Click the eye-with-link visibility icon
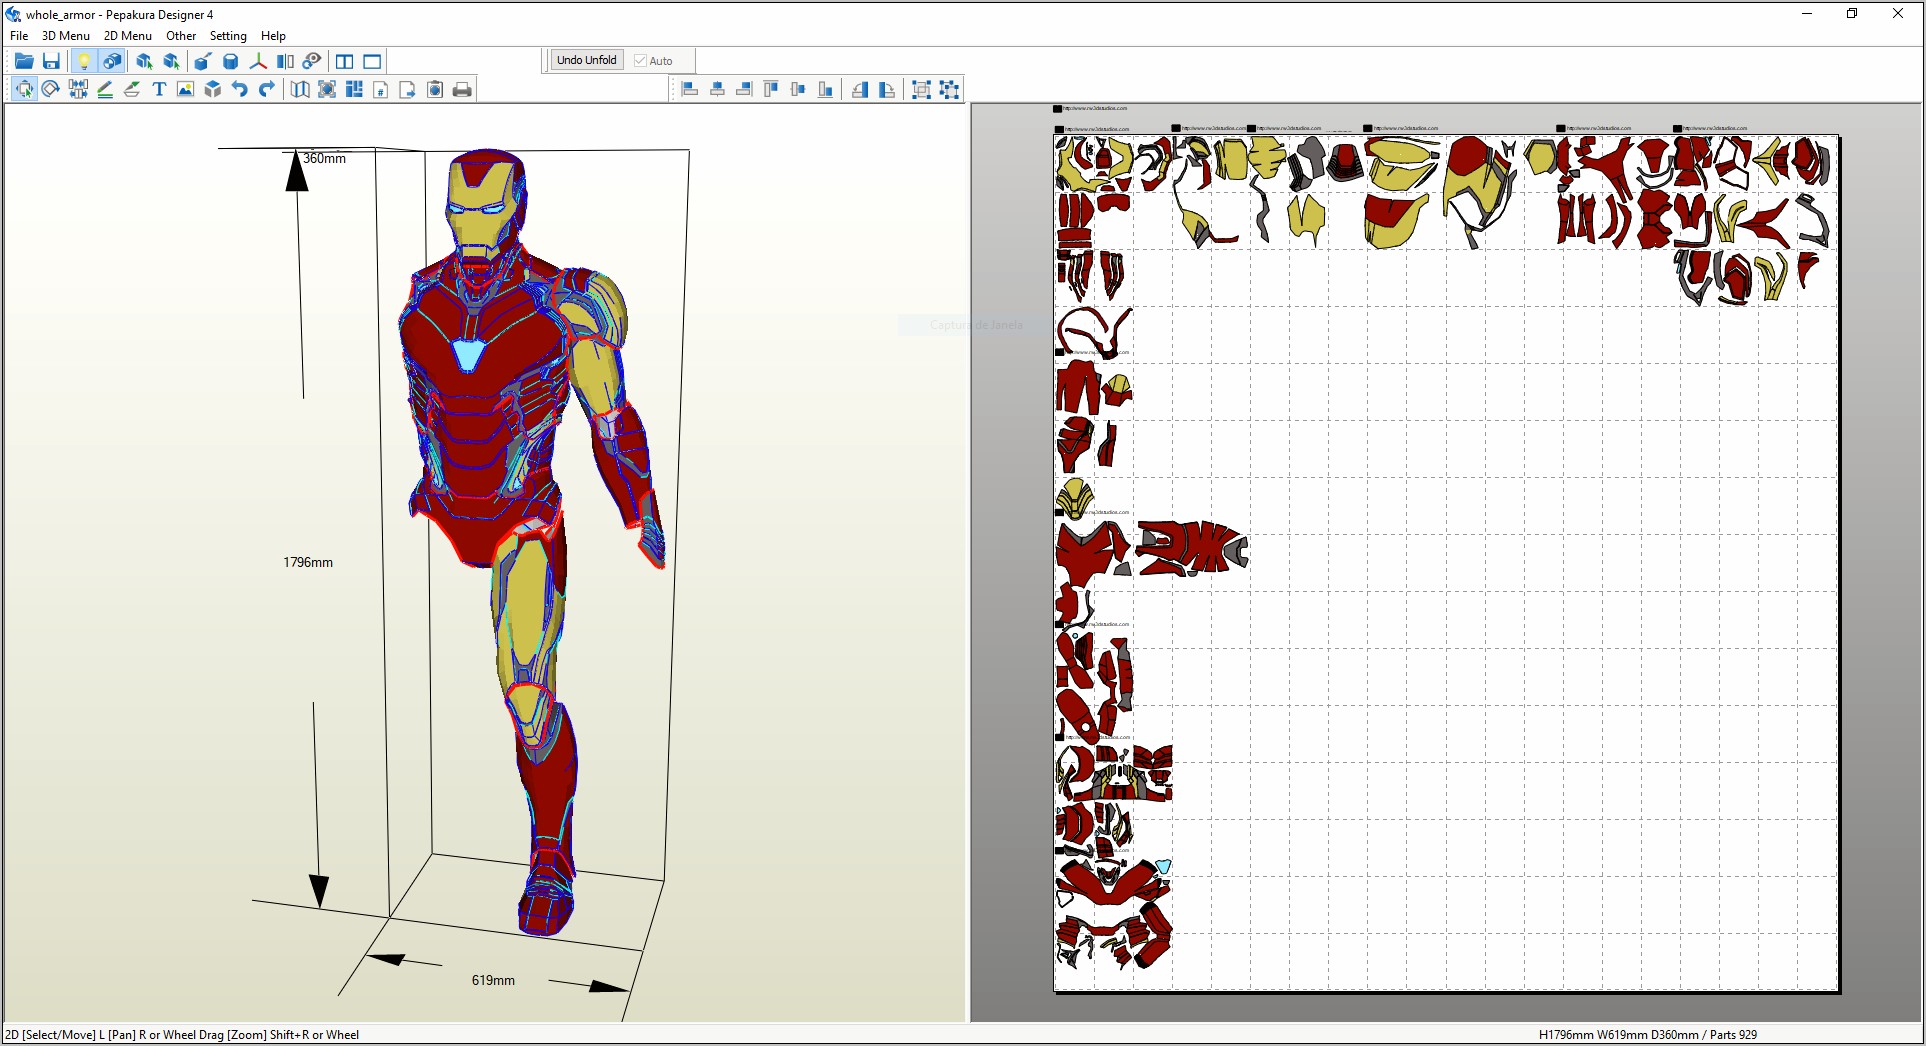 pos(312,62)
